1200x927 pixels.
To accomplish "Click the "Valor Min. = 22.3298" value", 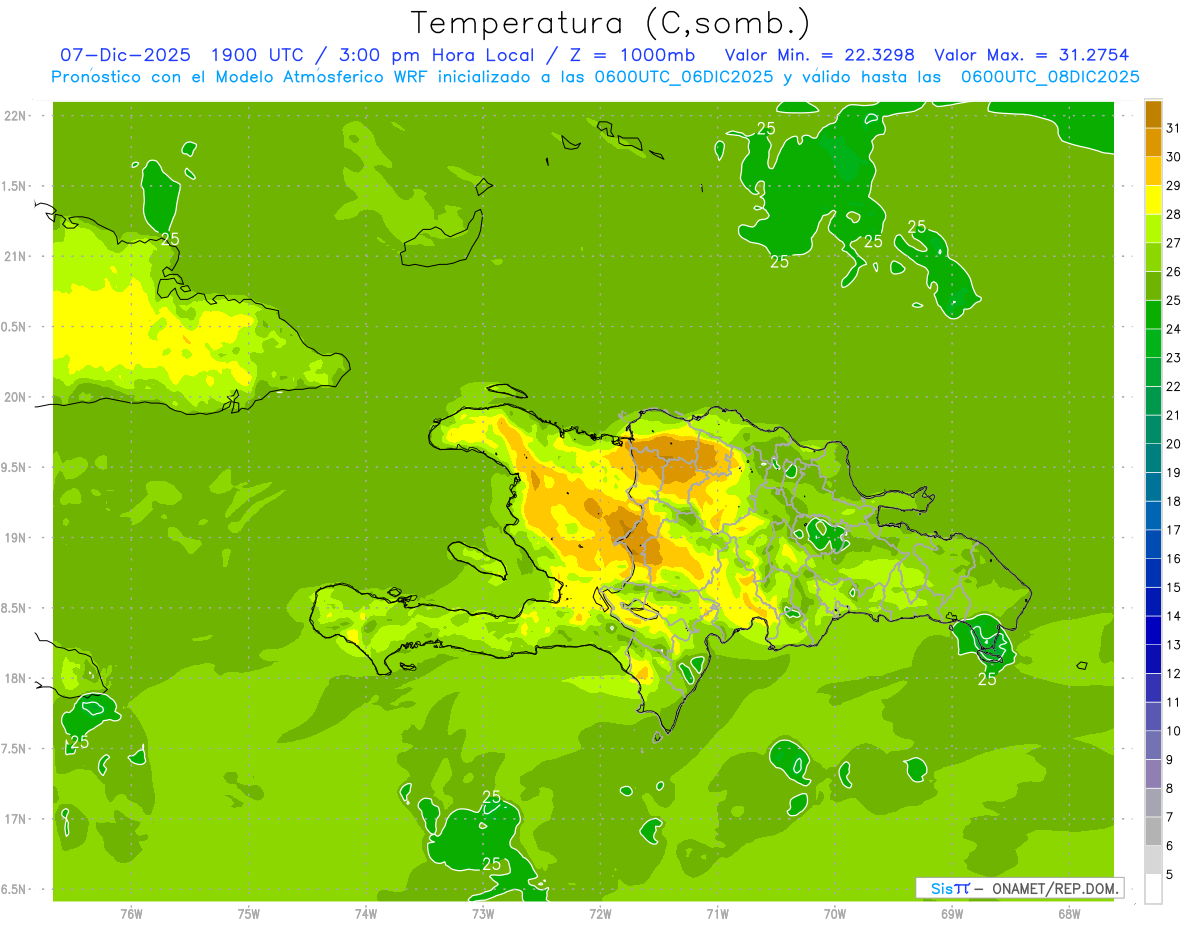I will tap(820, 55).
